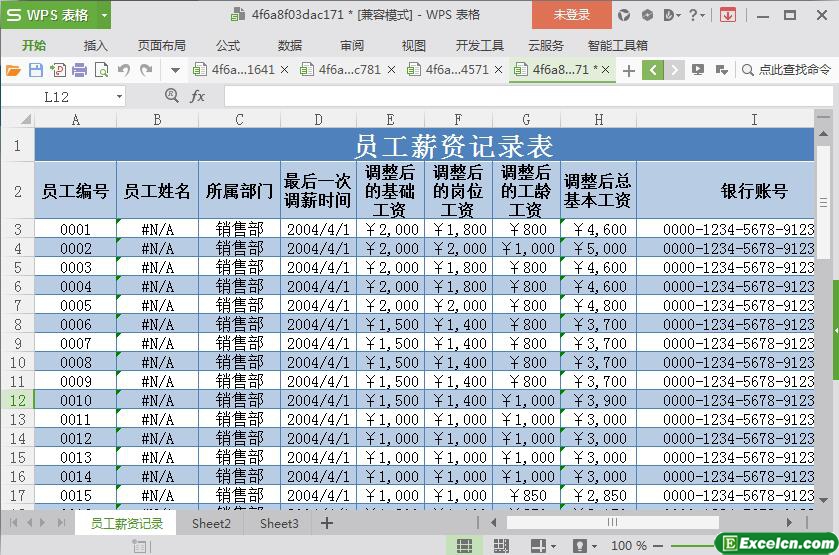The height and width of the screenshot is (555, 839).
Task: Click the print icon in toolbar
Action: tap(79, 70)
